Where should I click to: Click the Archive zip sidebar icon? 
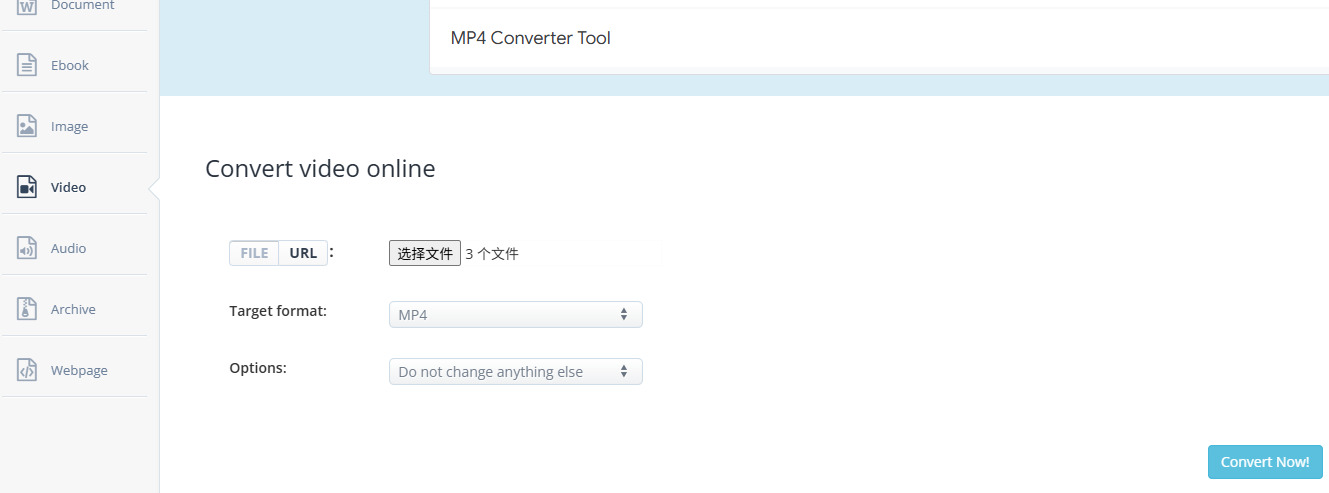(x=27, y=309)
